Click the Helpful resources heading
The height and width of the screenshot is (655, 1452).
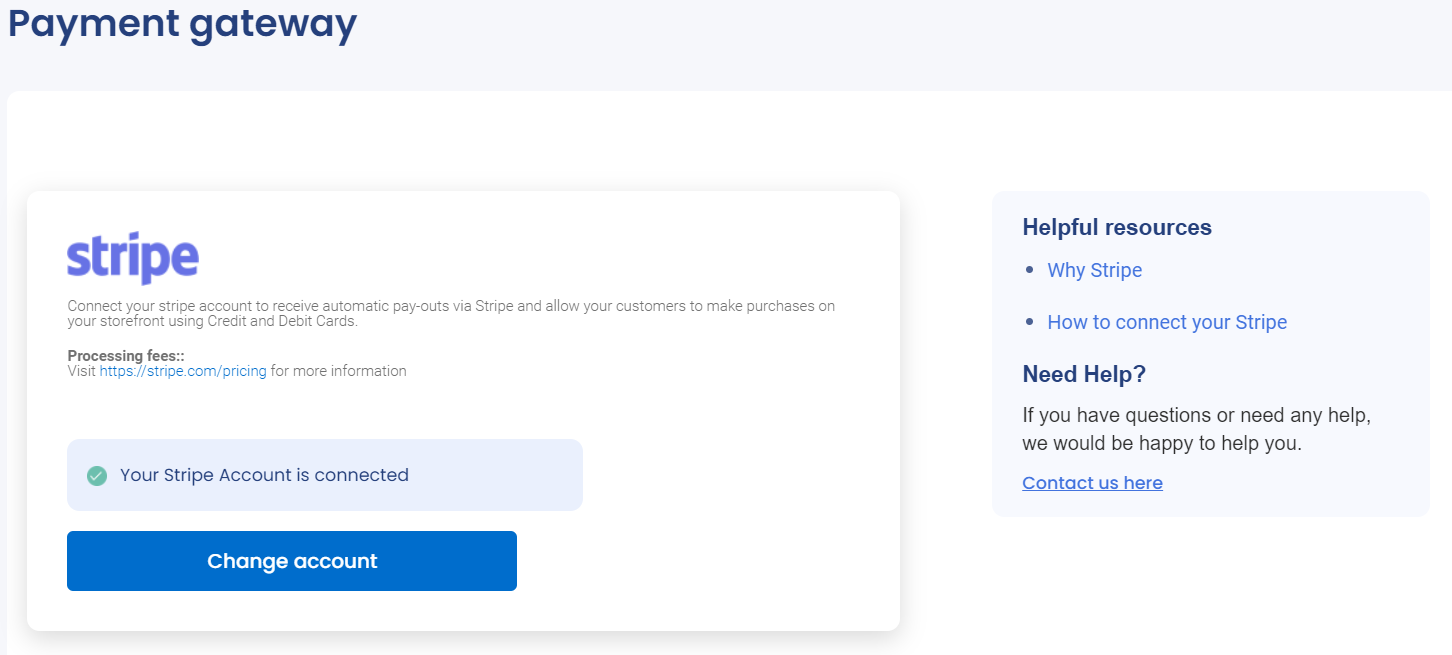1116,227
